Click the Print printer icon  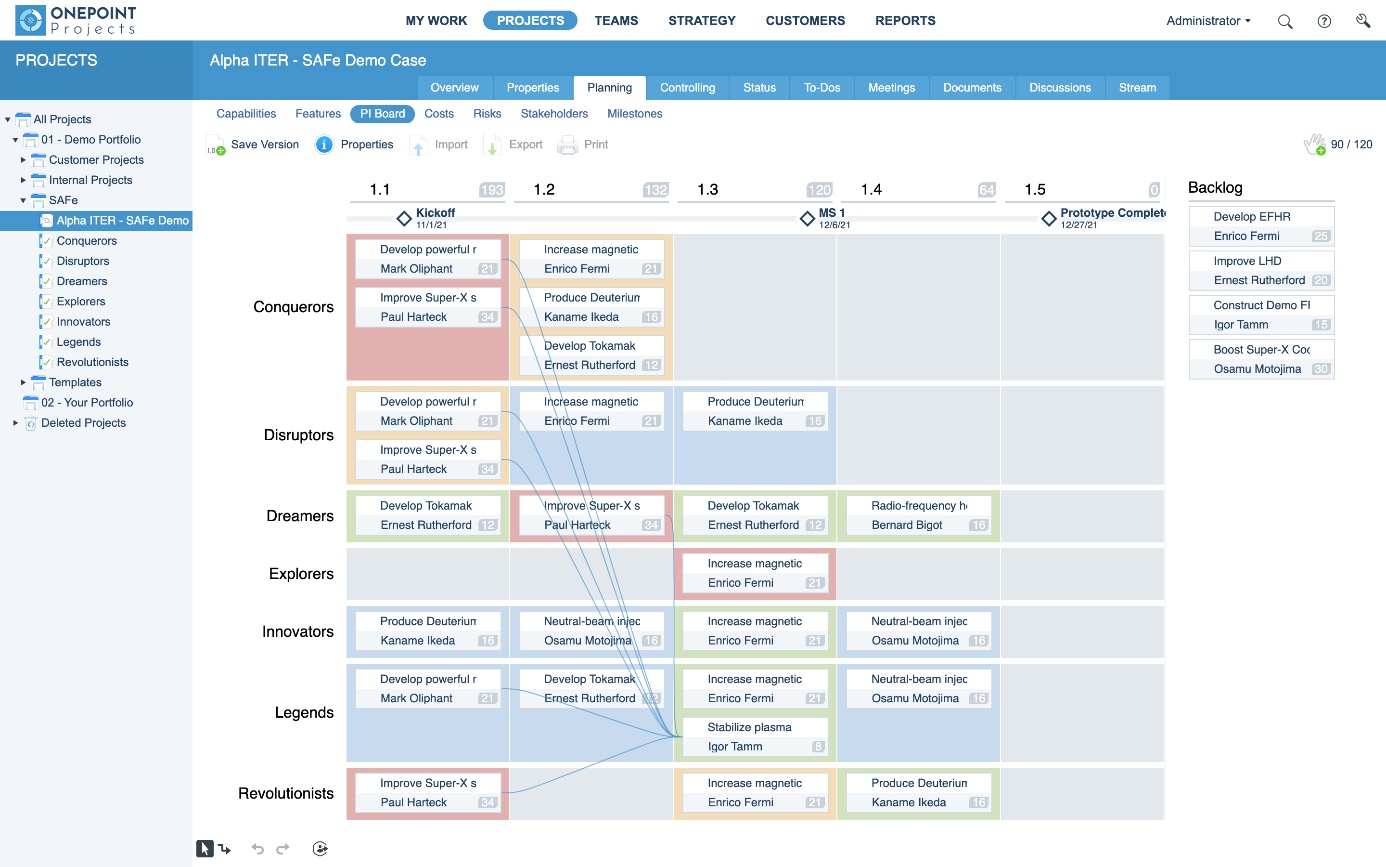tap(567, 145)
